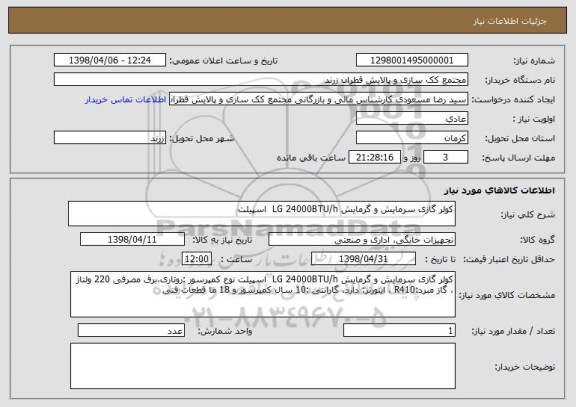The height and width of the screenshot is (407, 576).
Task: Click the label تاریخ و ساعت اعلان عمومی
Action: 223,61
